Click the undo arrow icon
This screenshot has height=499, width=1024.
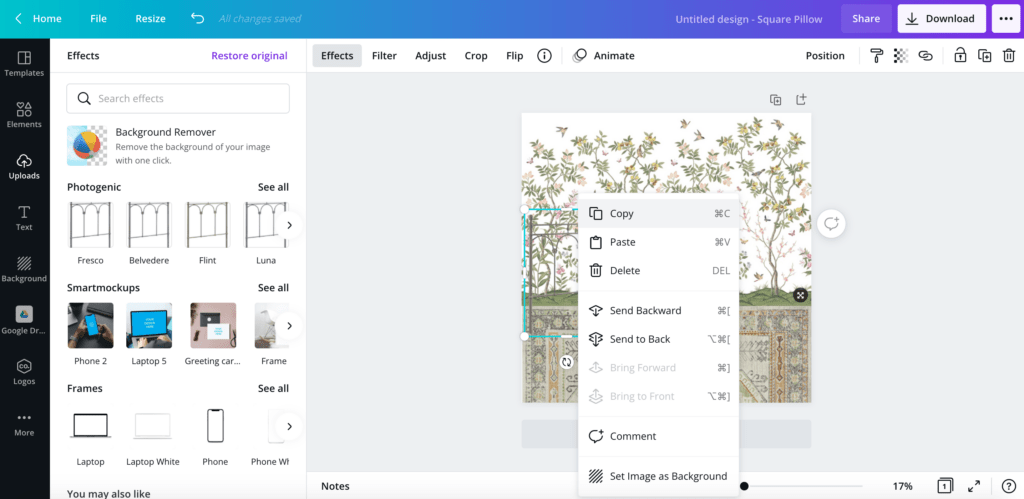(197, 18)
